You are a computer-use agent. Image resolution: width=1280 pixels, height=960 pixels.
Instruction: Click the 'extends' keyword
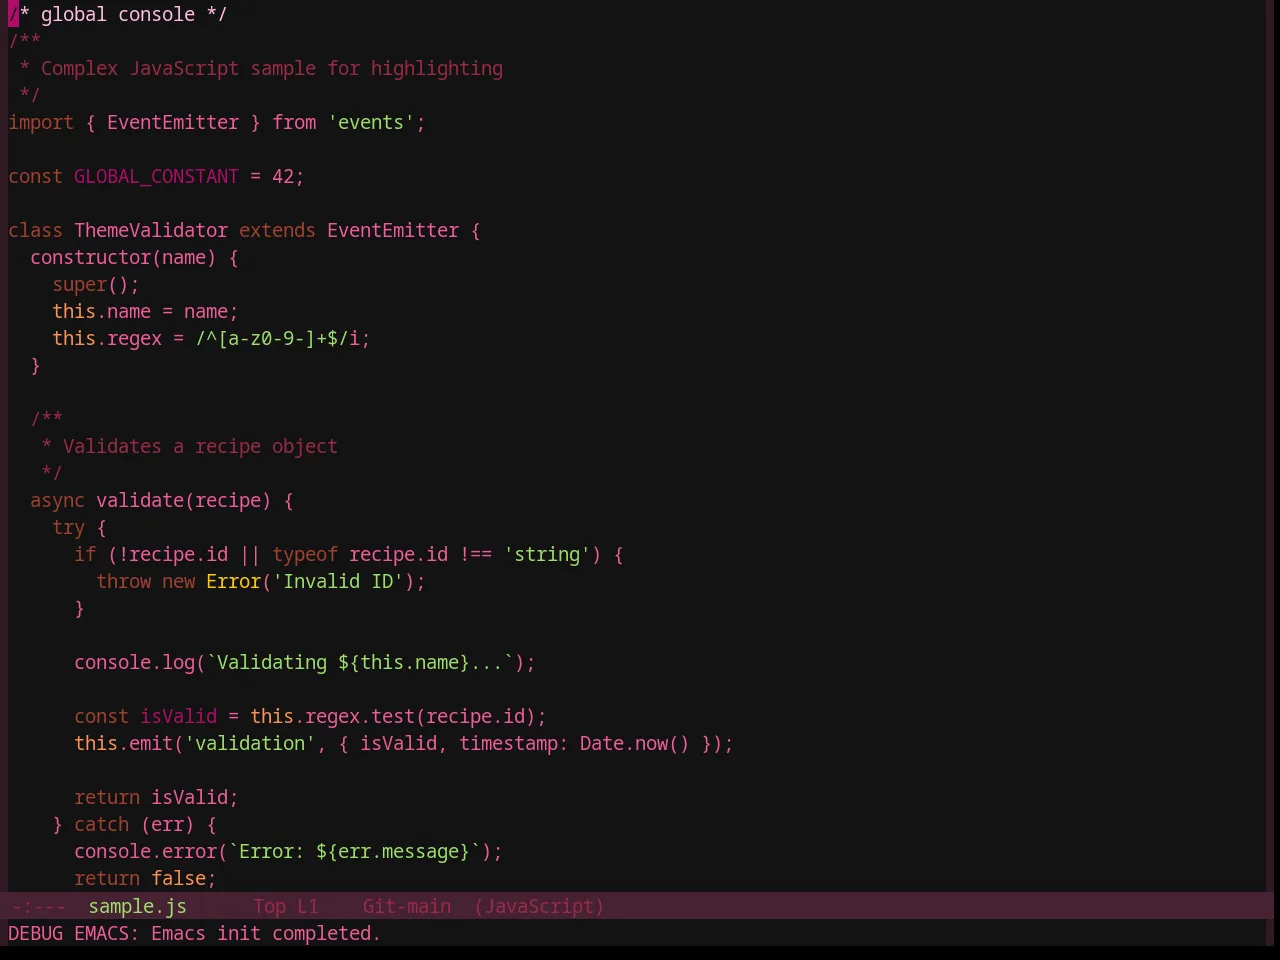277,230
